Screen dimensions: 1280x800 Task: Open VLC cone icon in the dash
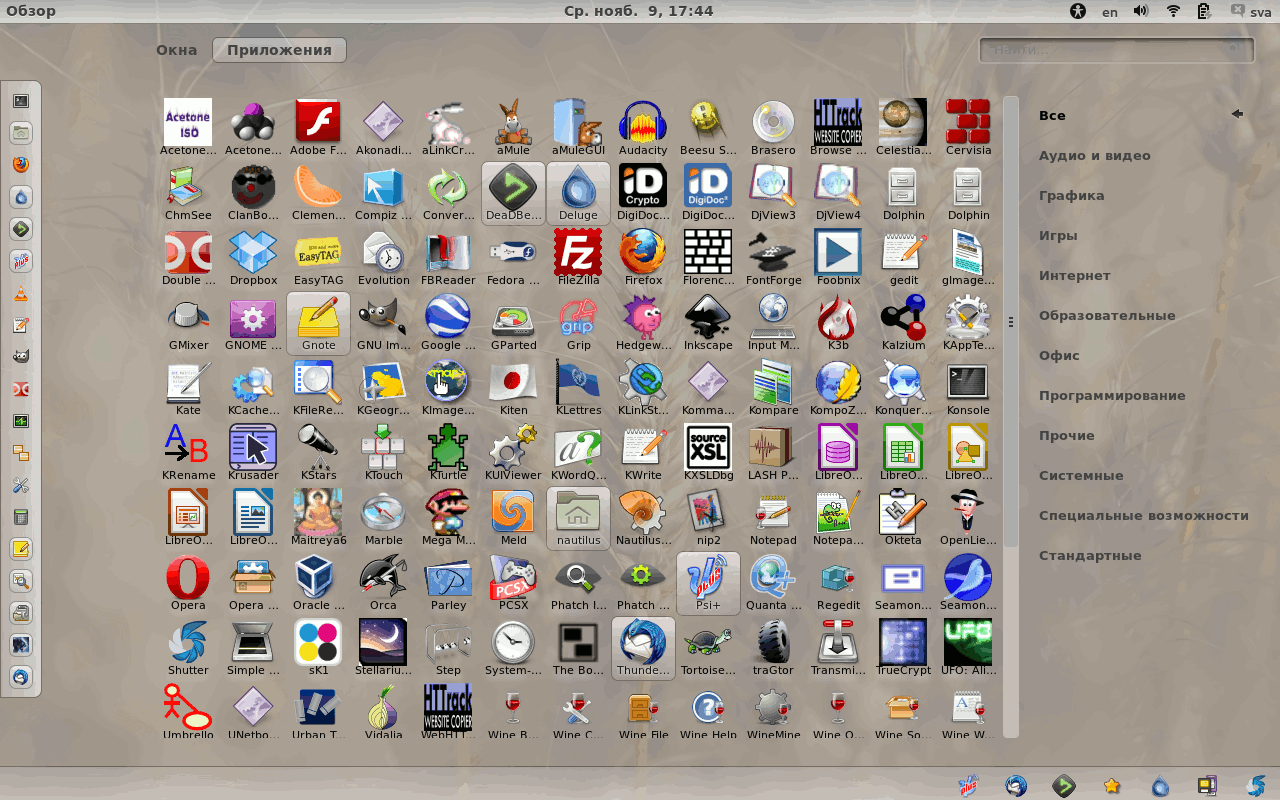point(21,293)
